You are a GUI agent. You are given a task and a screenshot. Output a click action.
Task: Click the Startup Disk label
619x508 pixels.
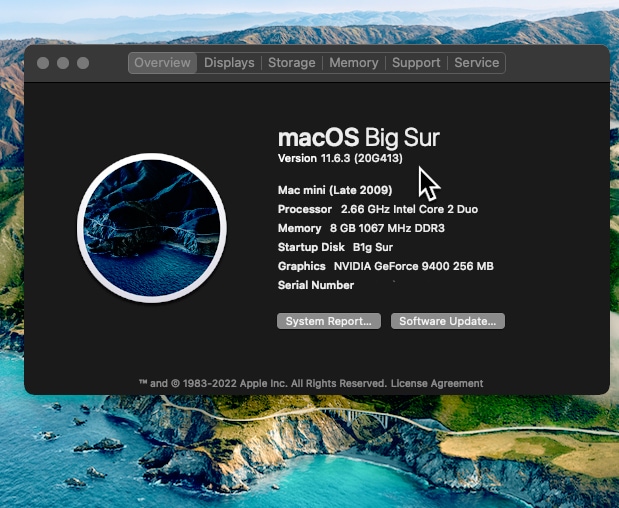[x=311, y=247]
